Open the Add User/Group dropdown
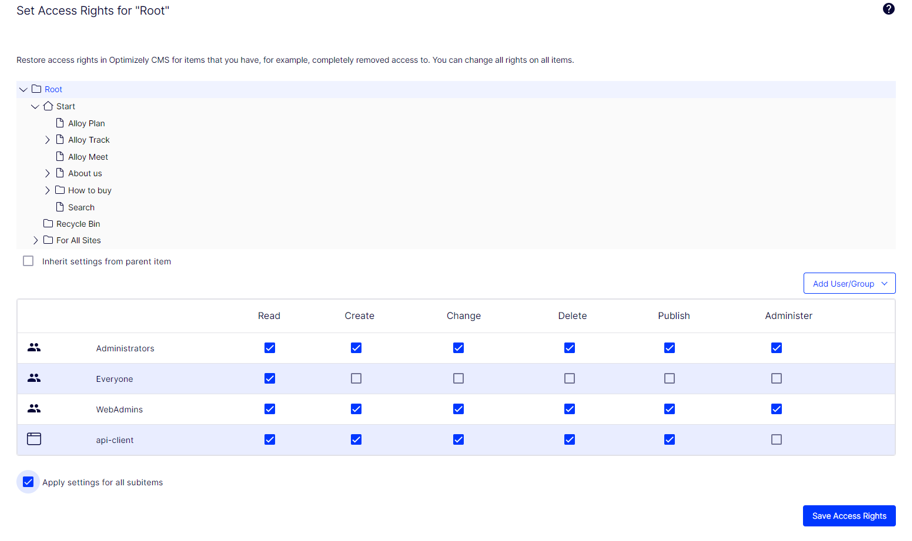Image resolution: width=912 pixels, height=541 pixels. pyautogui.click(x=849, y=284)
